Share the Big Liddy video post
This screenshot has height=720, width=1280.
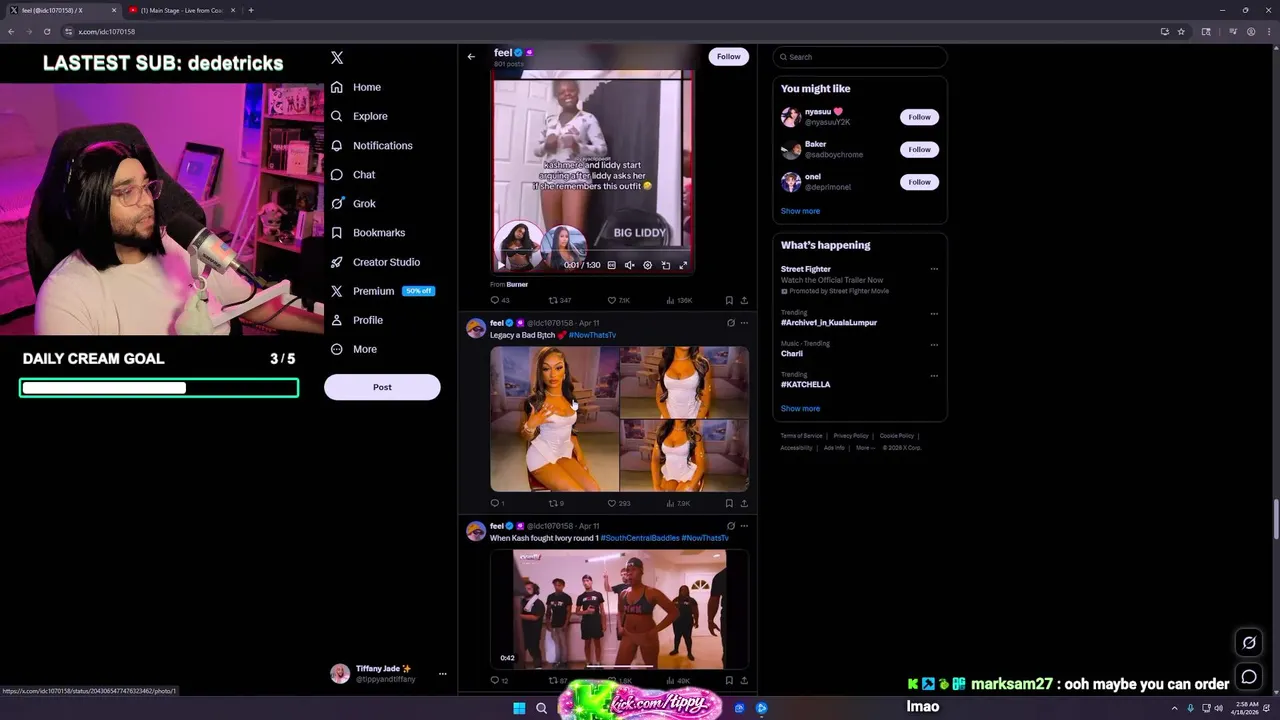(x=744, y=300)
